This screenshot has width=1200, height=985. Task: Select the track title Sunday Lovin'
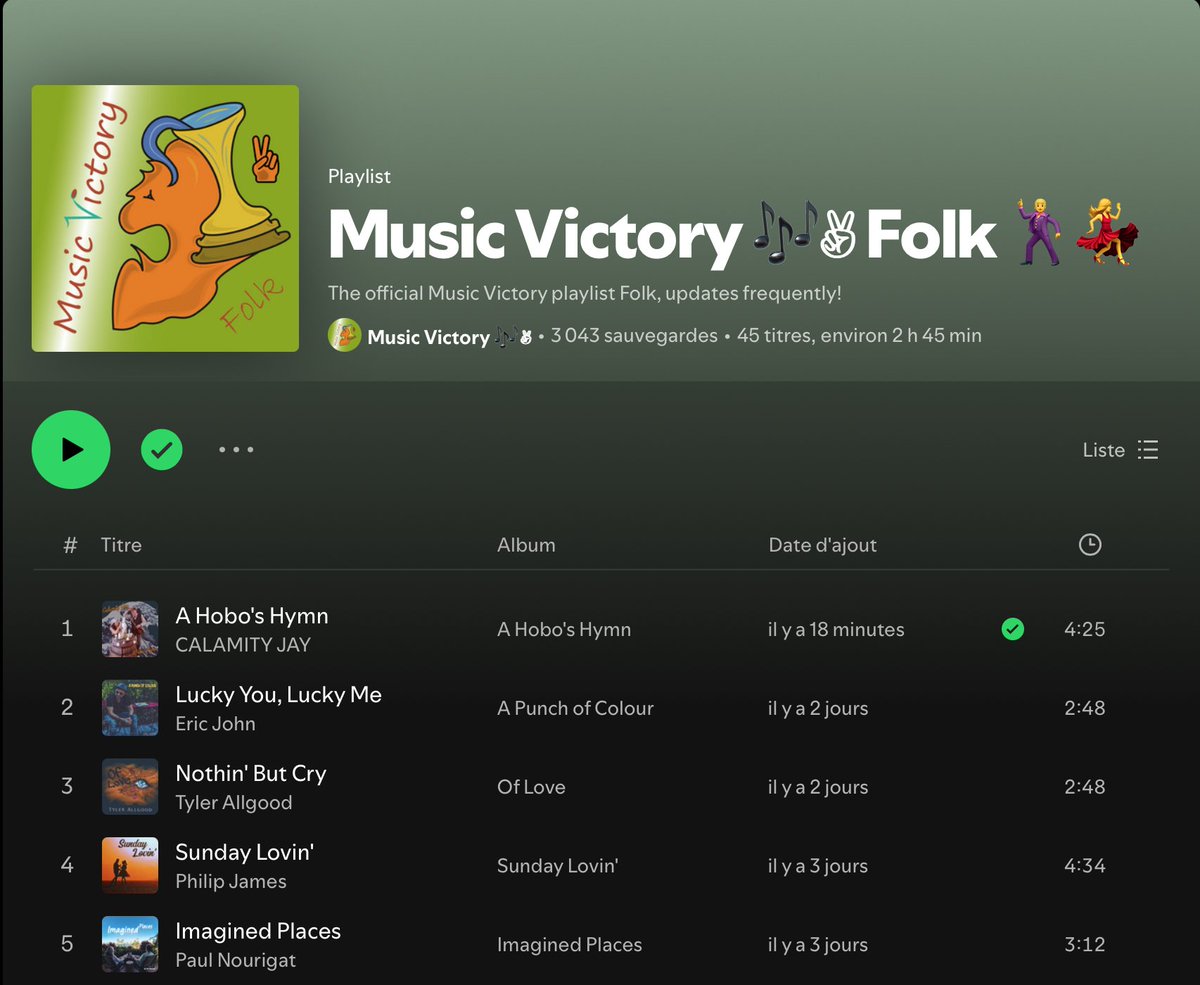pyautogui.click(x=245, y=853)
